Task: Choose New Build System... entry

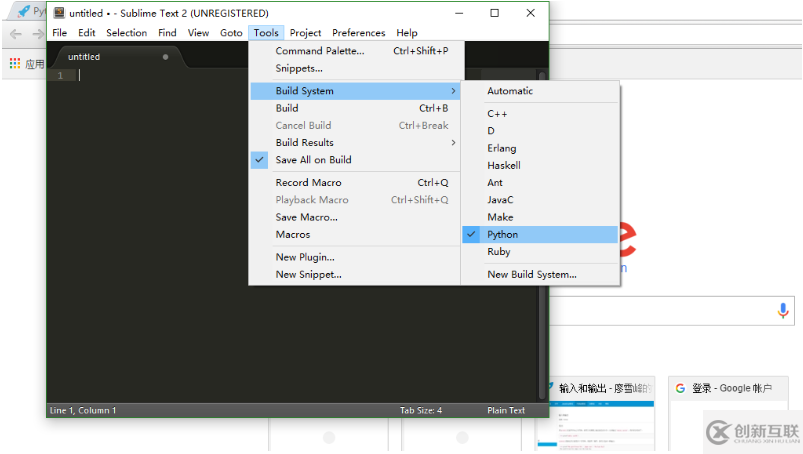Action: click(x=540, y=274)
